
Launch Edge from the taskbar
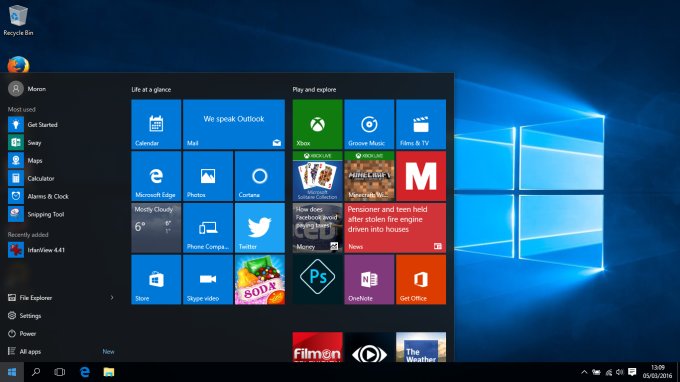click(85, 372)
